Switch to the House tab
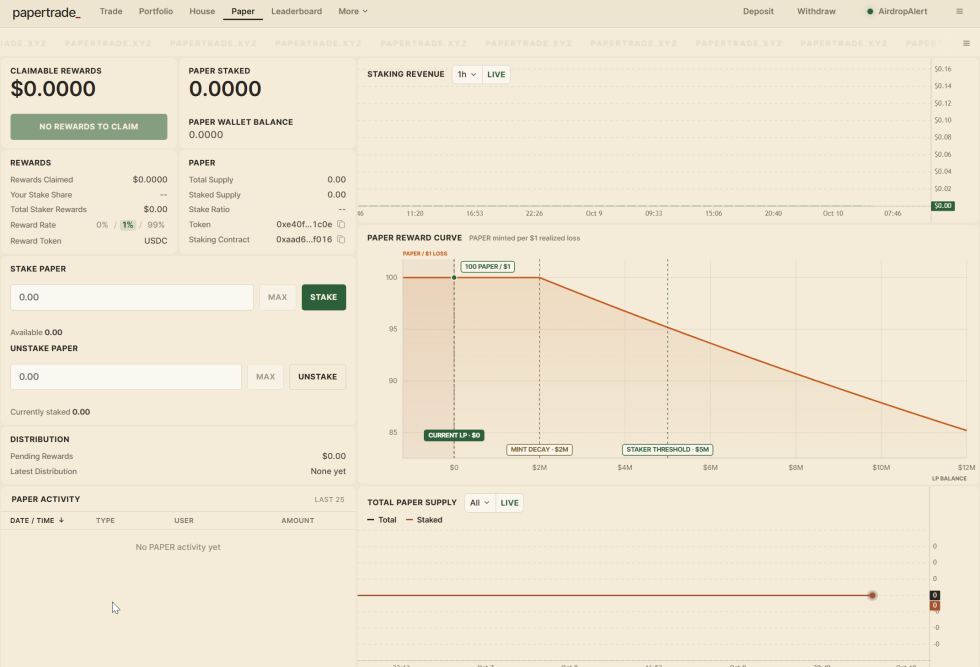This screenshot has width=980, height=667. (x=202, y=11)
